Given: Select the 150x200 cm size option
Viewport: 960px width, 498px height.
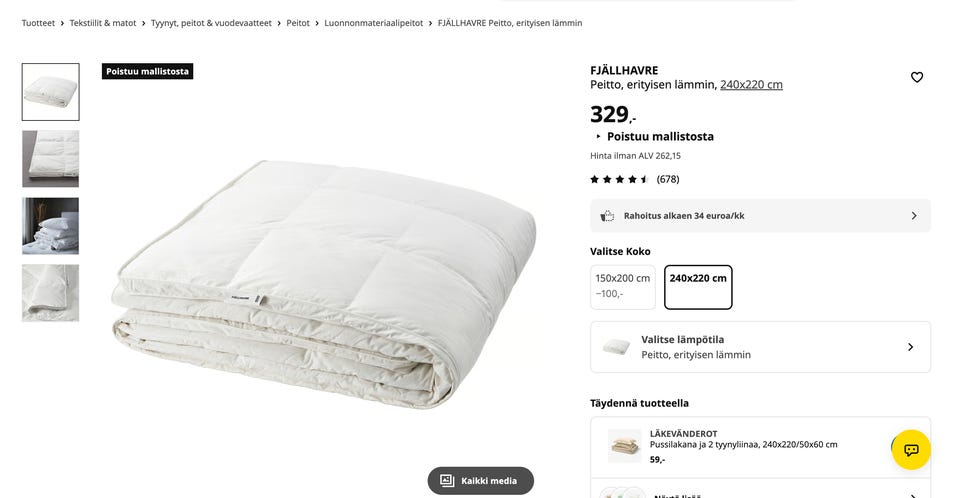Looking at the screenshot, I should (x=623, y=287).
